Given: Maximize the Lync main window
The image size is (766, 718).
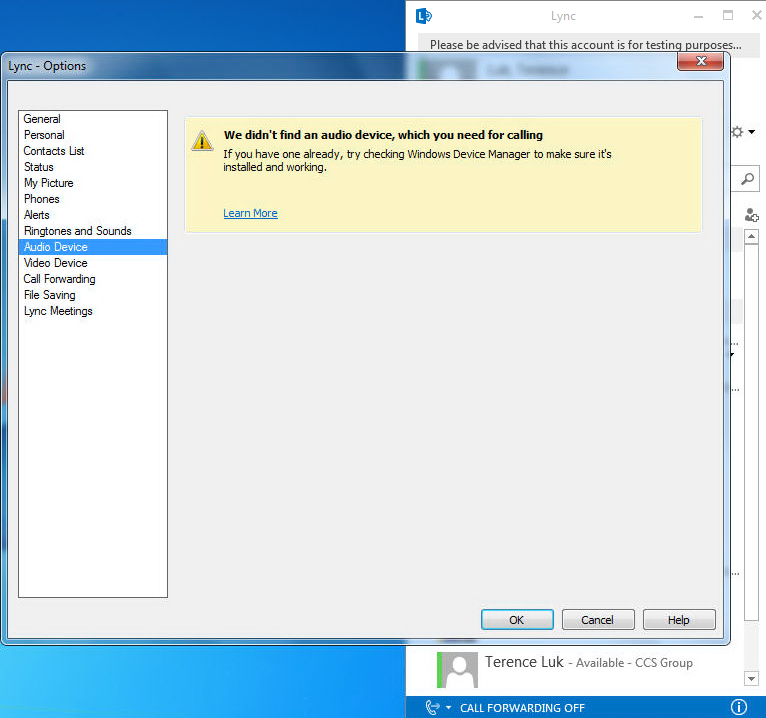Looking at the screenshot, I should point(728,16).
